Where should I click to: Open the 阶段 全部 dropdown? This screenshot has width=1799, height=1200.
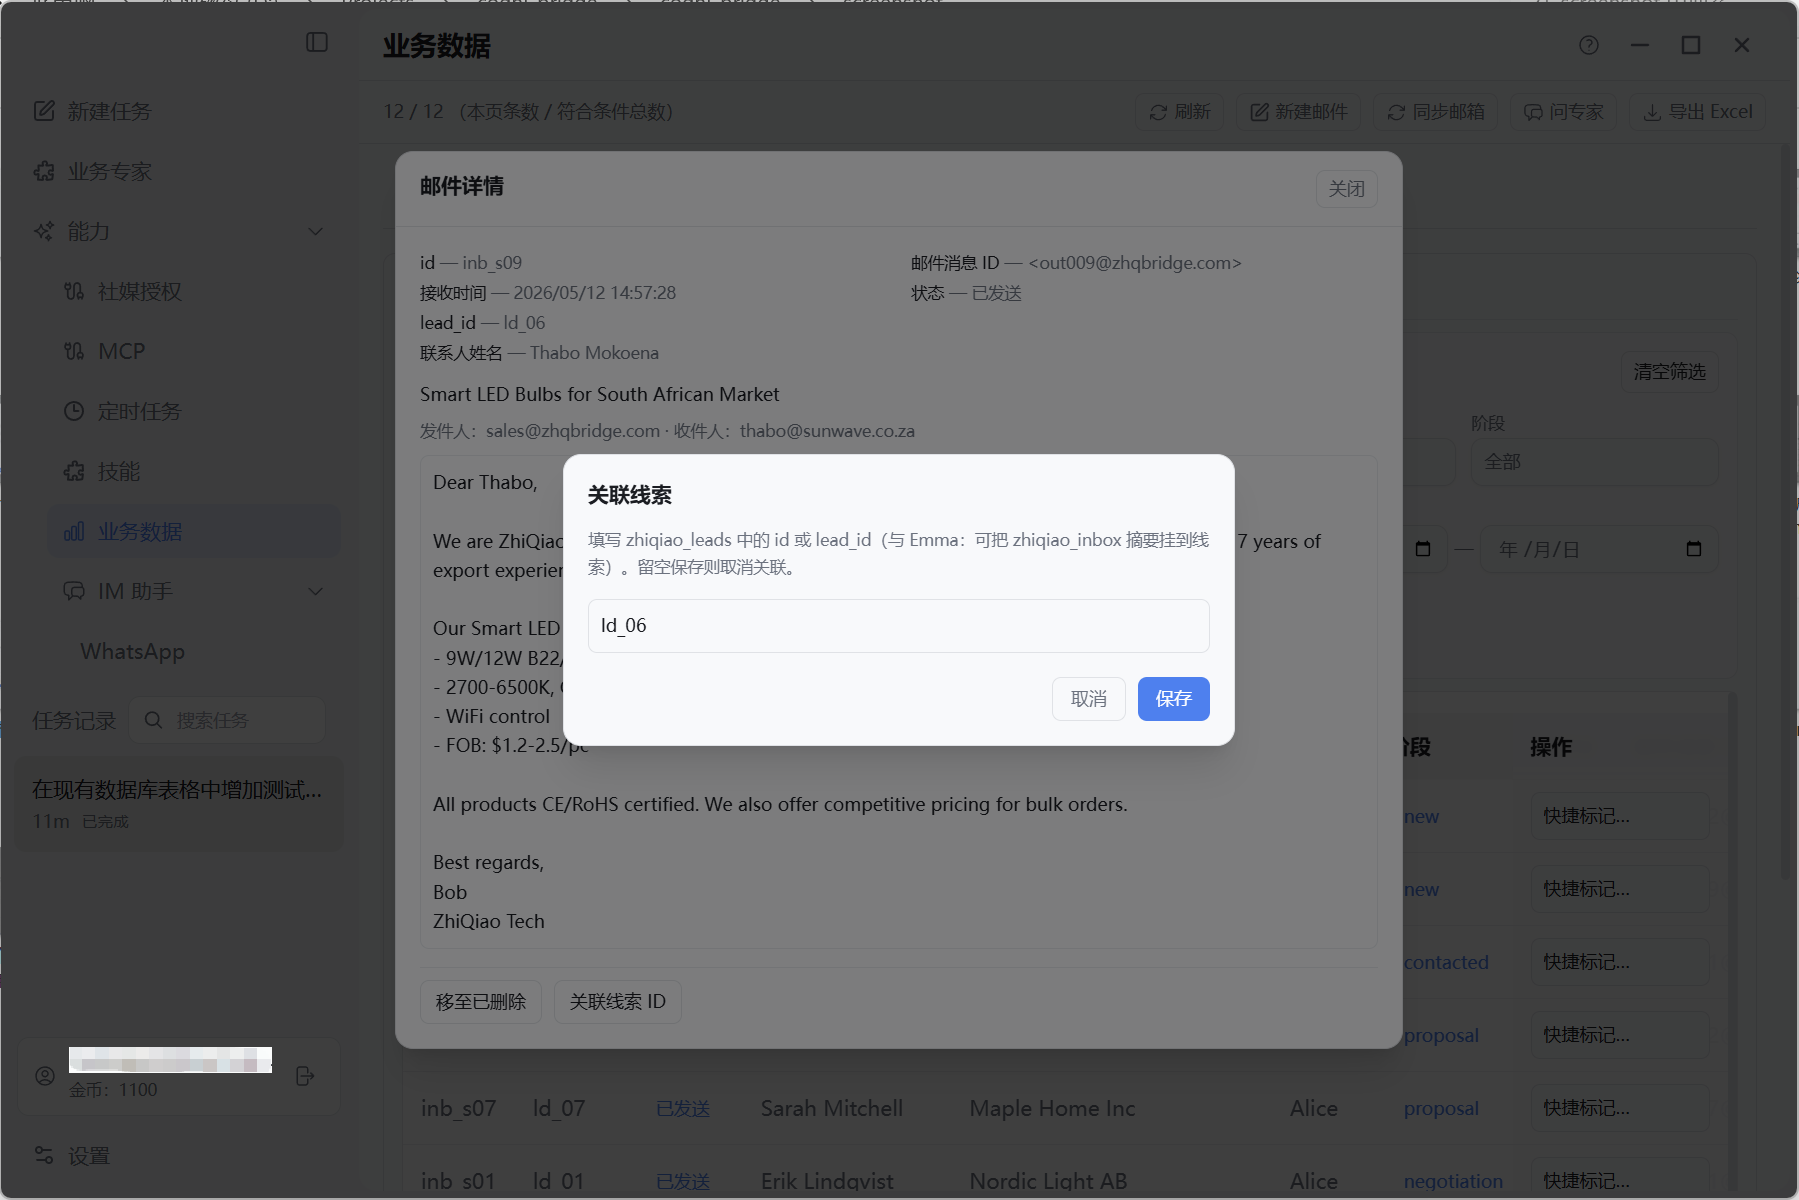coord(1594,462)
